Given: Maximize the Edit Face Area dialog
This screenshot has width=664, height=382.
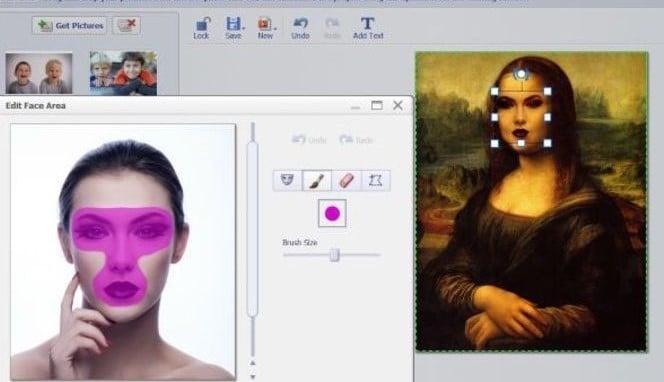Looking at the screenshot, I should 376,105.
